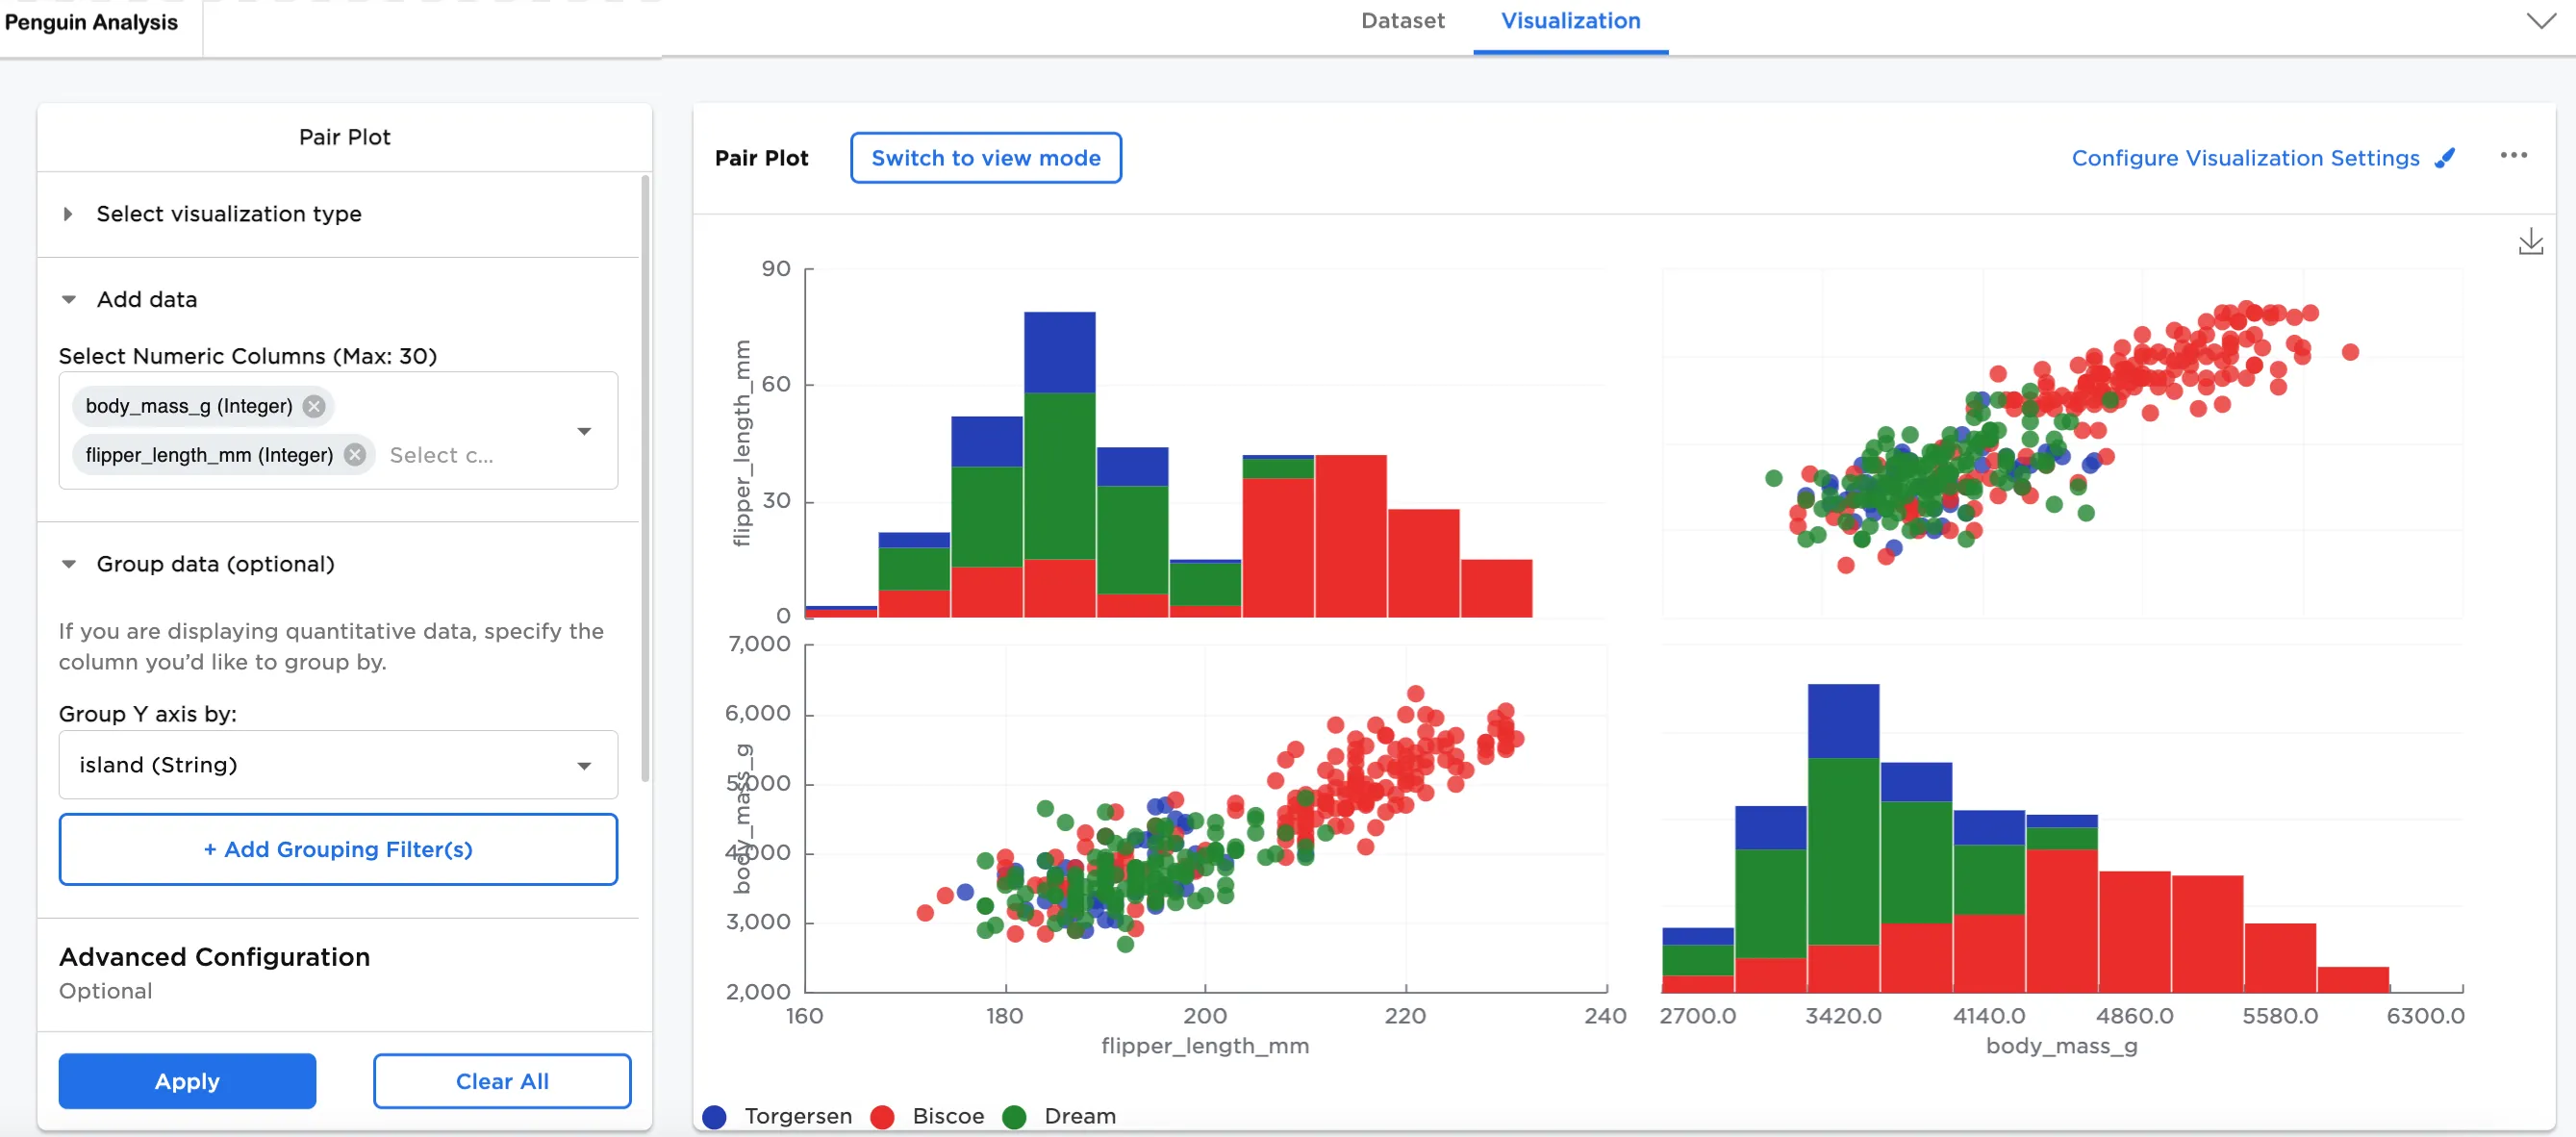The height and width of the screenshot is (1137, 2576).
Task: Expand Select visualization type section
Action: click(x=68, y=214)
